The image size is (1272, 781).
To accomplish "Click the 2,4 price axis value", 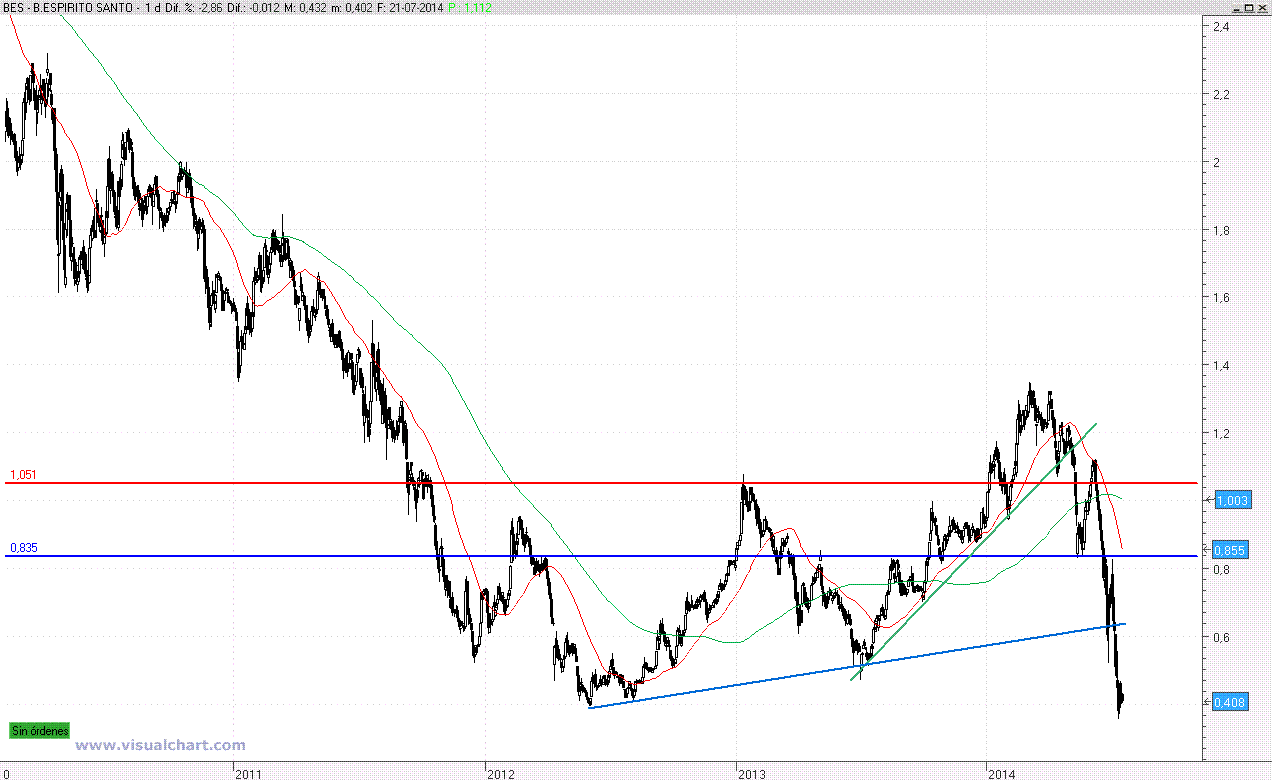I will pos(1220,27).
